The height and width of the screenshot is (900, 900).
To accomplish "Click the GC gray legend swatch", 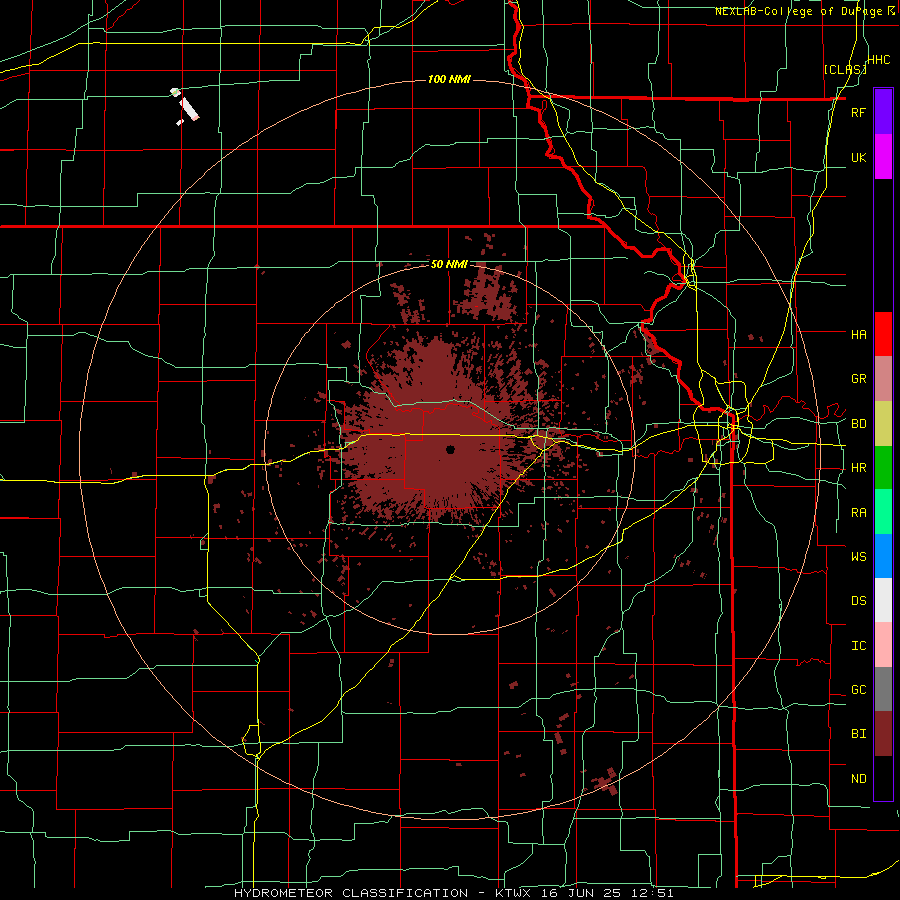I will point(883,689).
